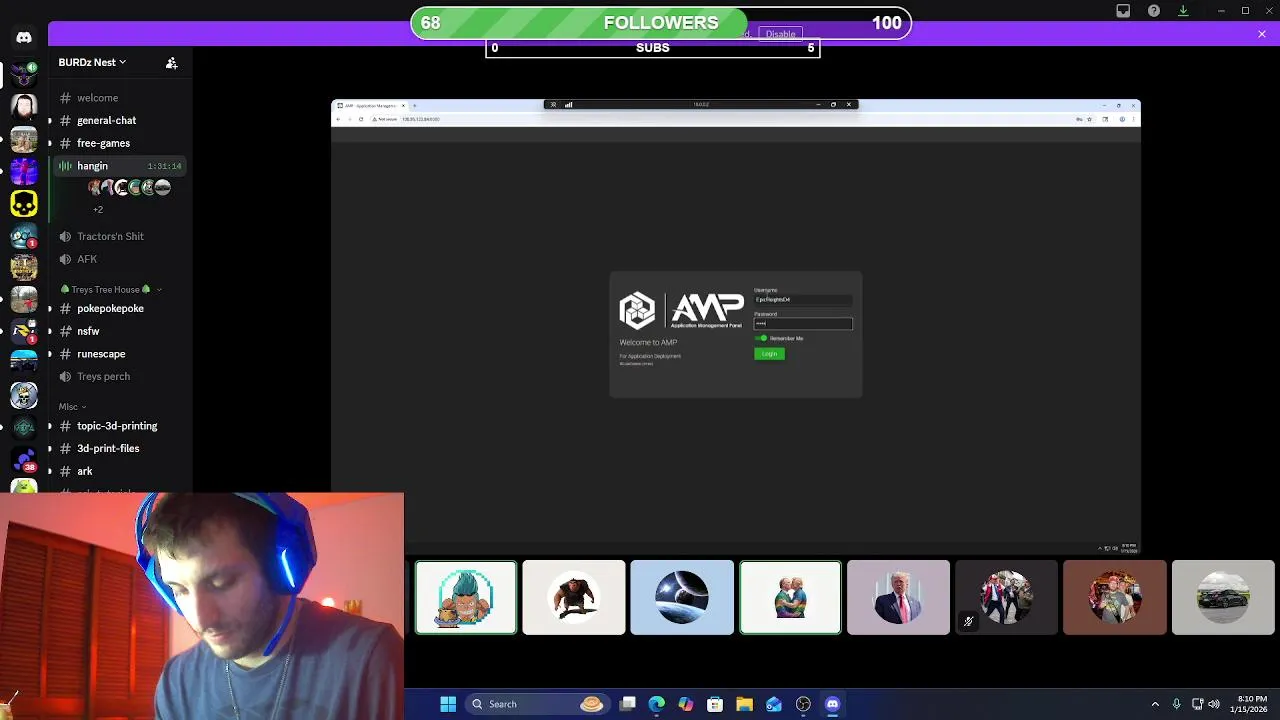This screenshot has height=720, width=1280.
Task: Select the yellow skull server icon
Action: [x=24, y=204]
